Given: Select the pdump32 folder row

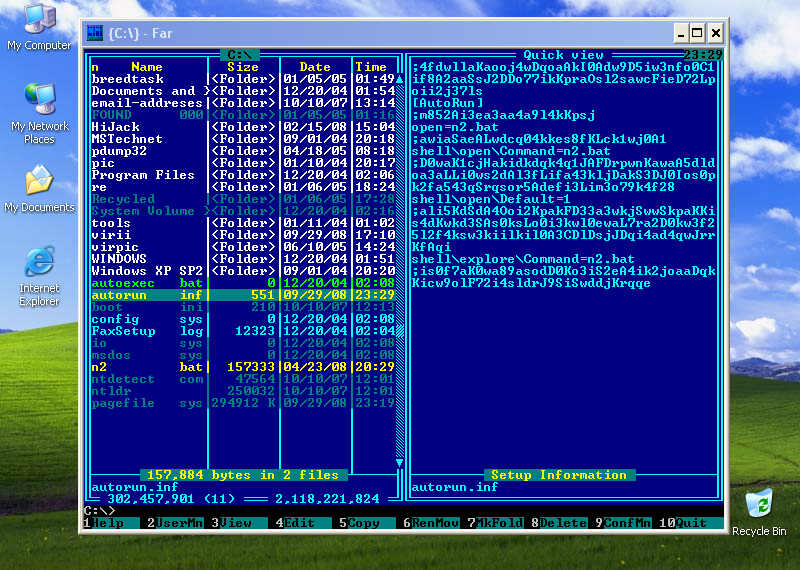Looking at the screenshot, I should [243, 151].
